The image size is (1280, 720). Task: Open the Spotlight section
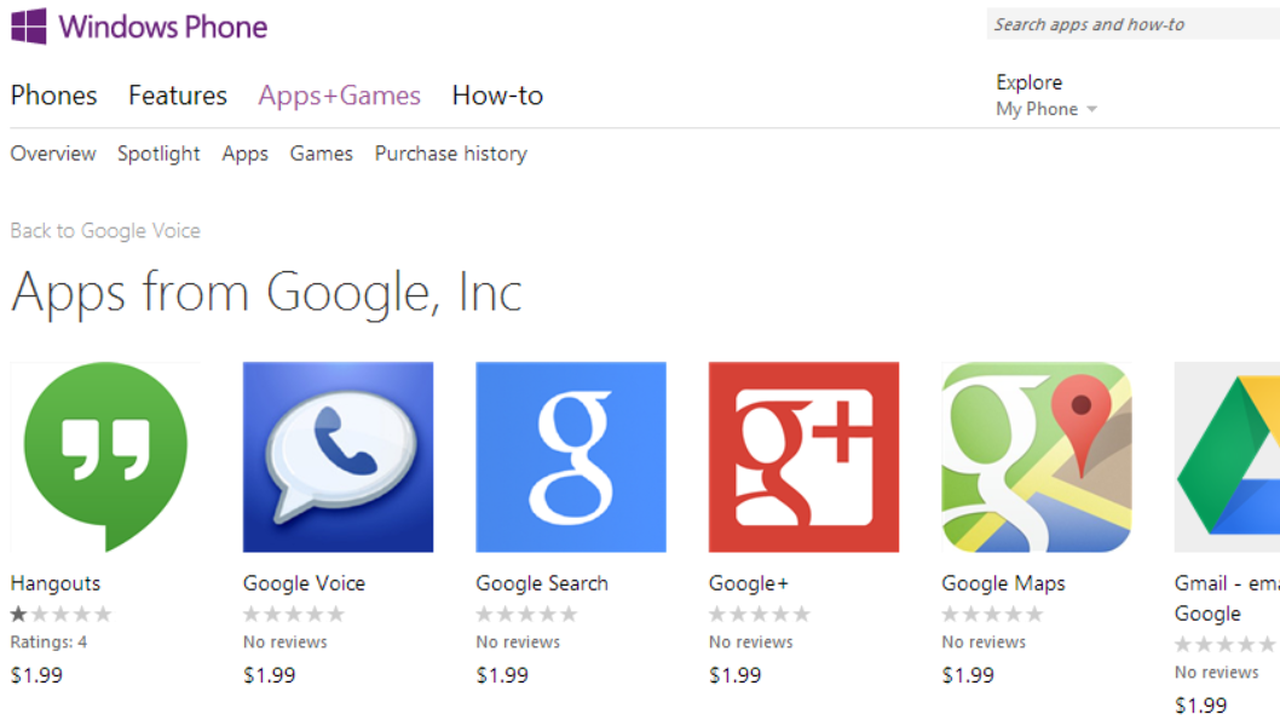[158, 153]
